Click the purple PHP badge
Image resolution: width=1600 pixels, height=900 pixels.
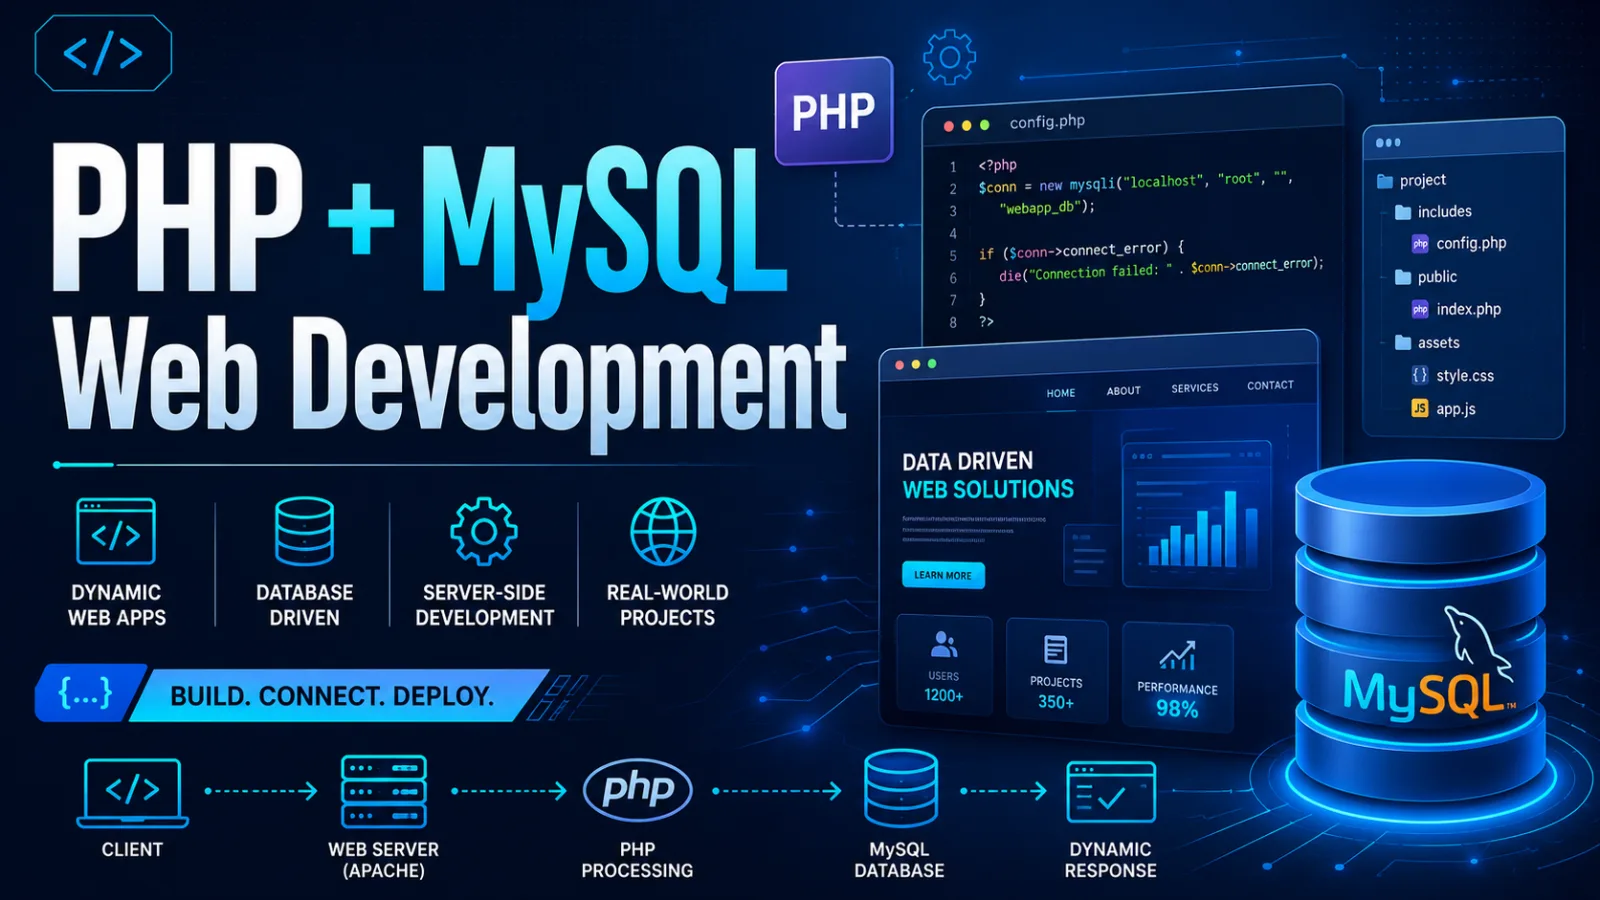point(833,110)
